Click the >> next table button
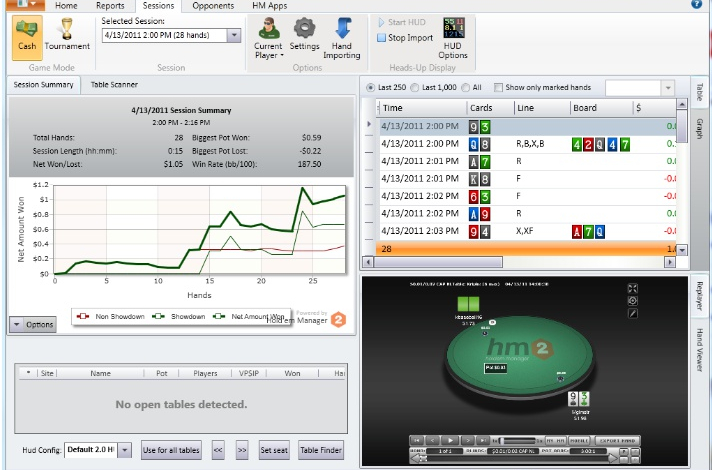Image resolution: width=712 pixels, height=470 pixels. point(242,450)
